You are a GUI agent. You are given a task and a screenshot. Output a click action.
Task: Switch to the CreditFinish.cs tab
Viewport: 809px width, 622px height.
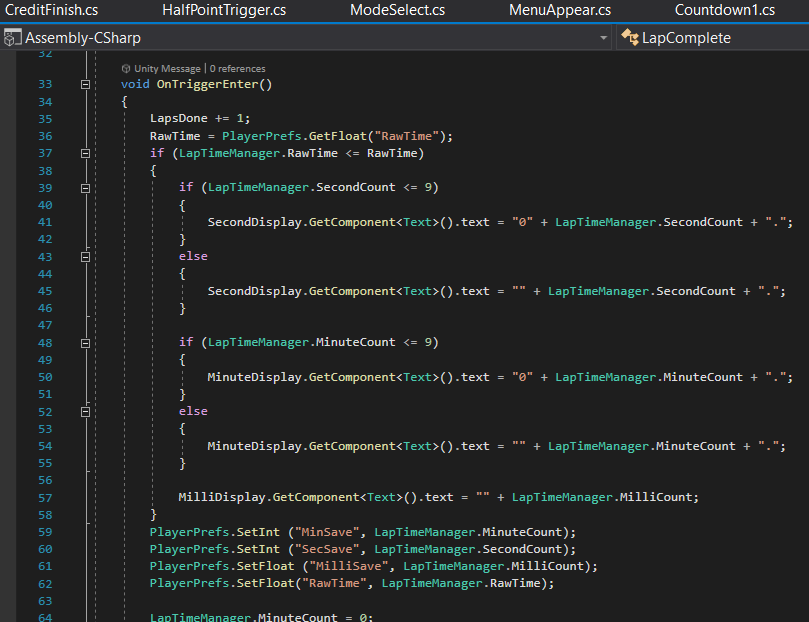click(x=51, y=10)
